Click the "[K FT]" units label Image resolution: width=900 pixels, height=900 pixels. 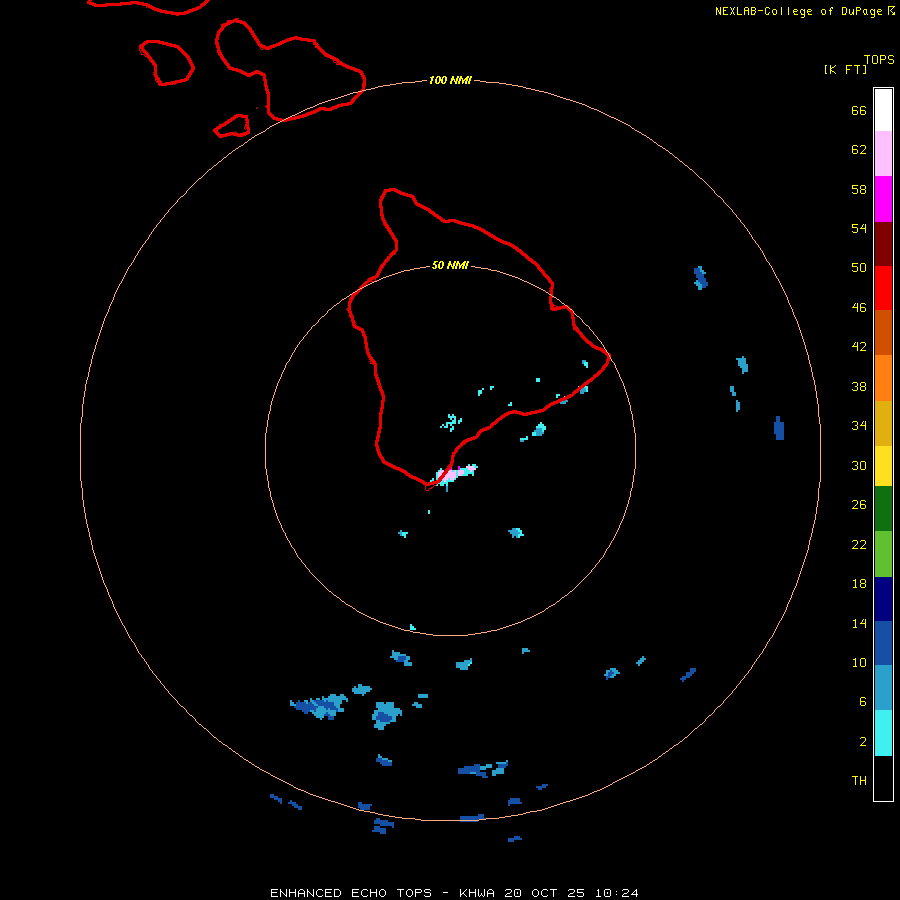(x=845, y=69)
